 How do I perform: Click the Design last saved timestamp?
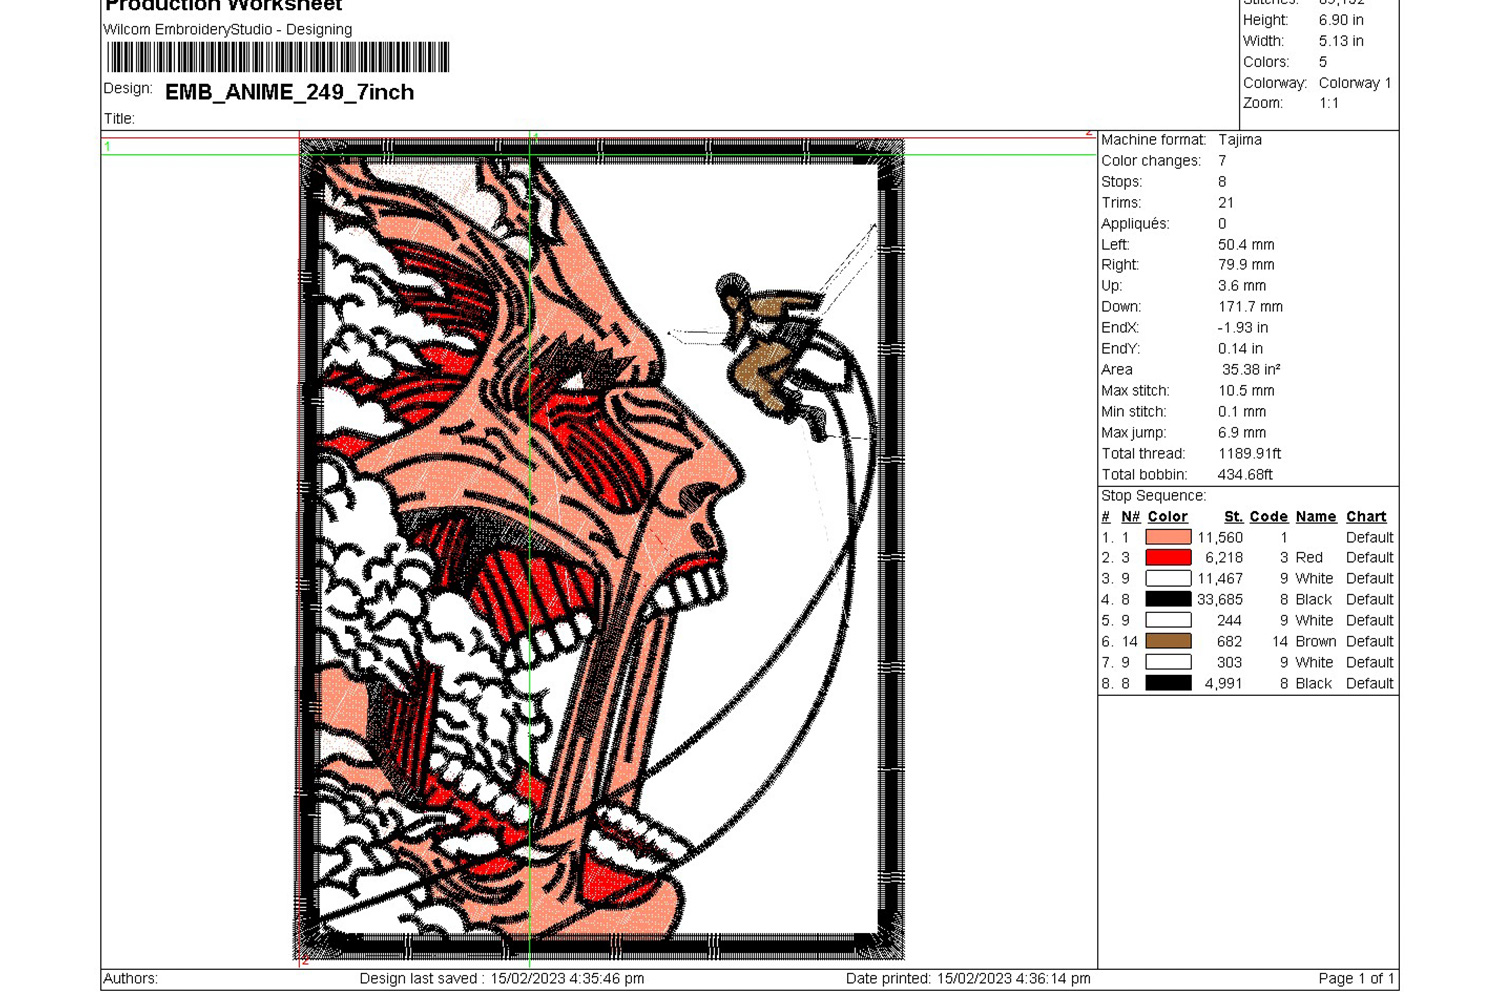click(501, 979)
